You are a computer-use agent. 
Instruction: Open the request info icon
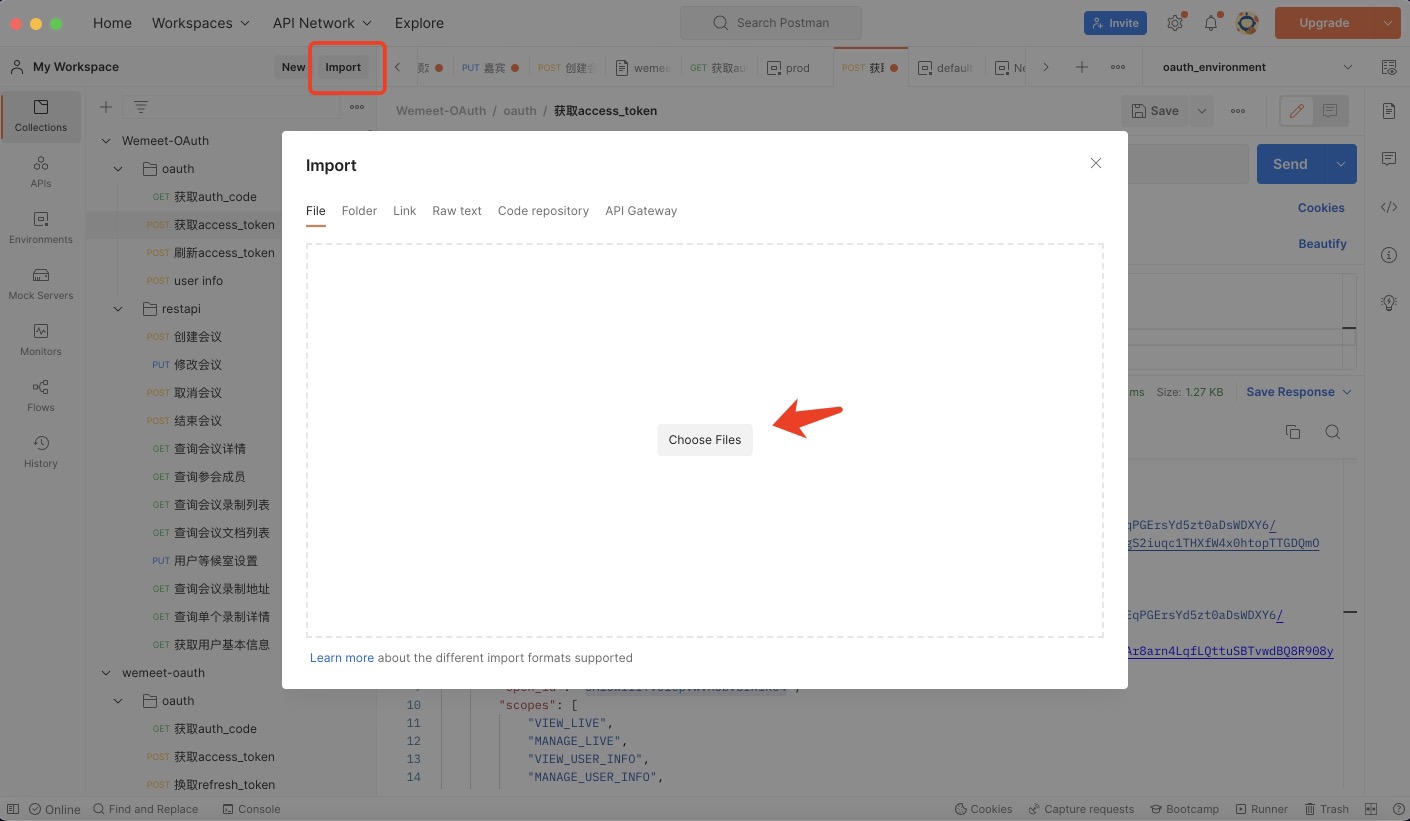click(1389, 255)
